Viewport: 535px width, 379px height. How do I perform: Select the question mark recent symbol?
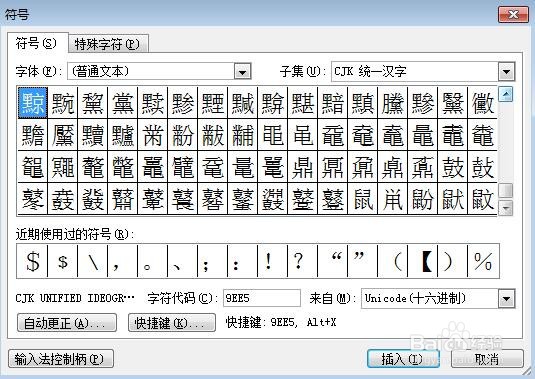click(303, 261)
